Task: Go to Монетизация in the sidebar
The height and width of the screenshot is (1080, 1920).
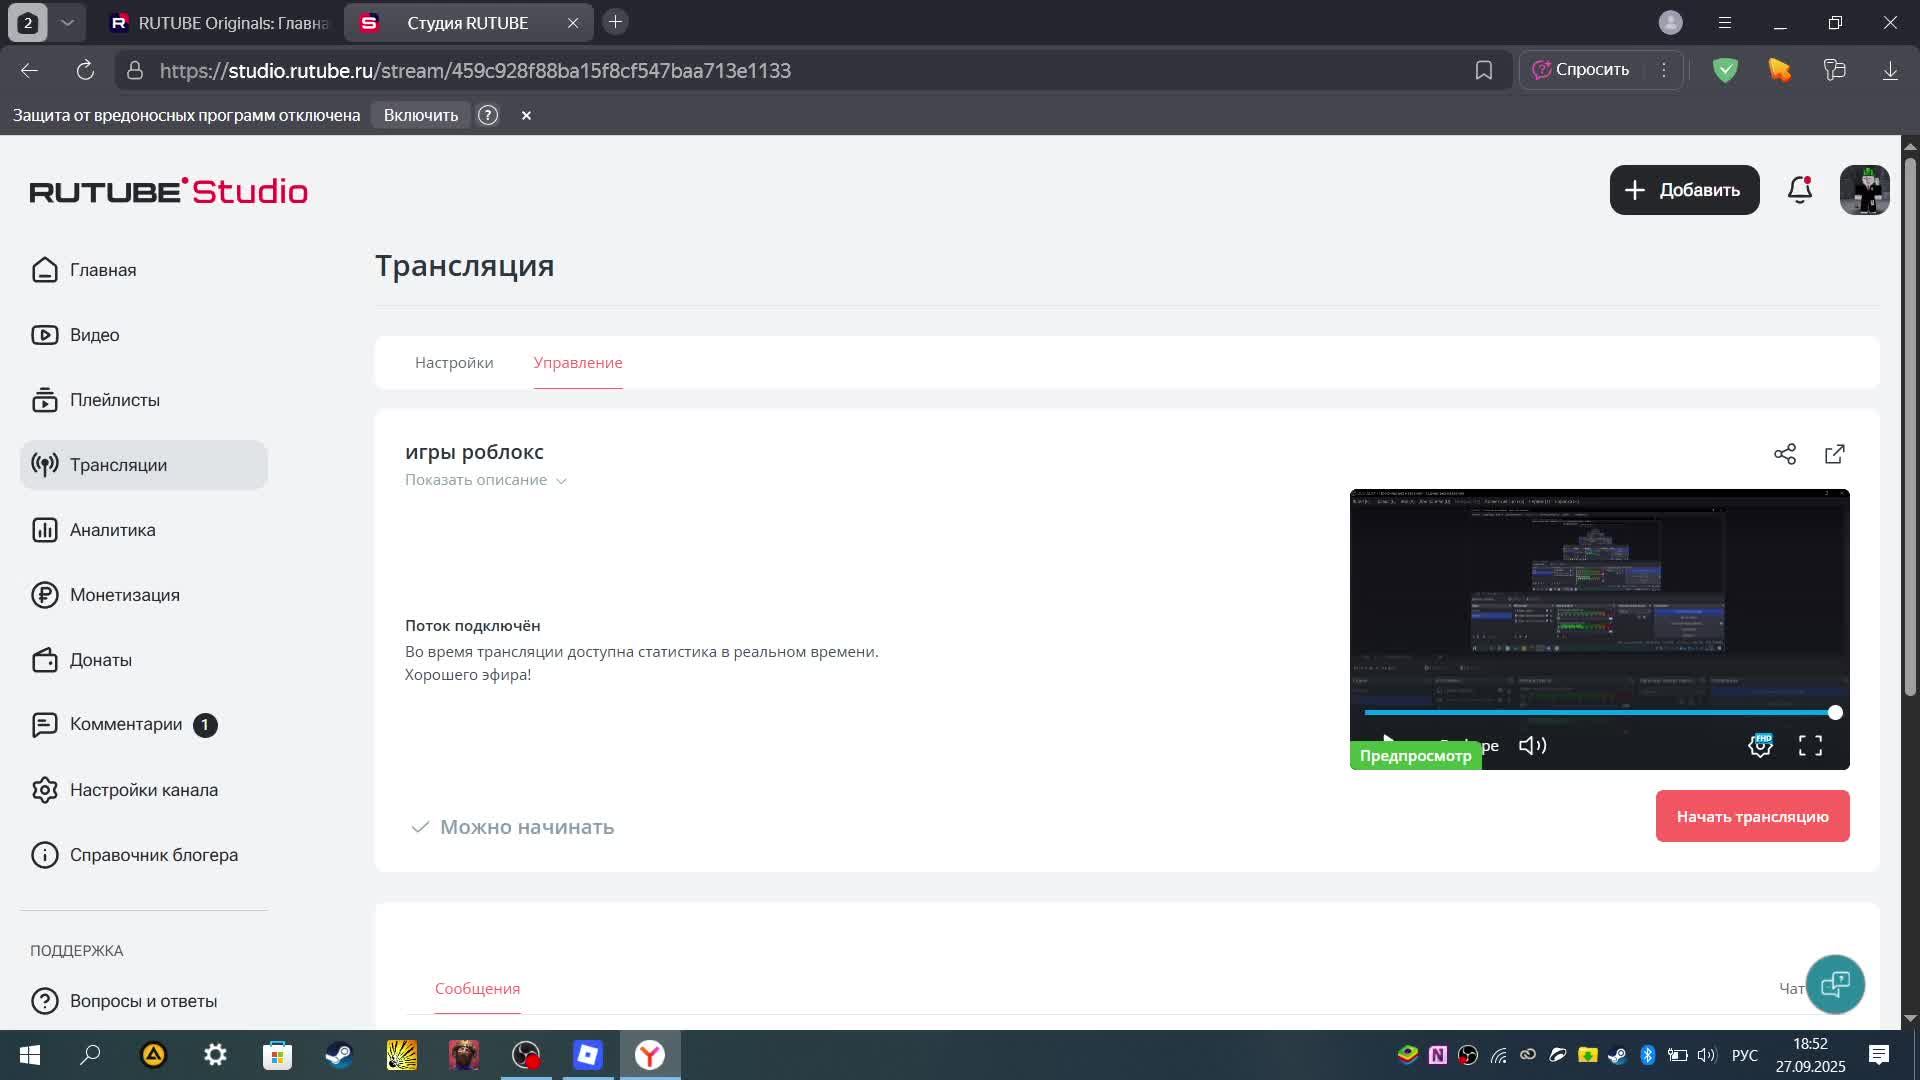Action: pyautogui.click(x=124, y=595)
